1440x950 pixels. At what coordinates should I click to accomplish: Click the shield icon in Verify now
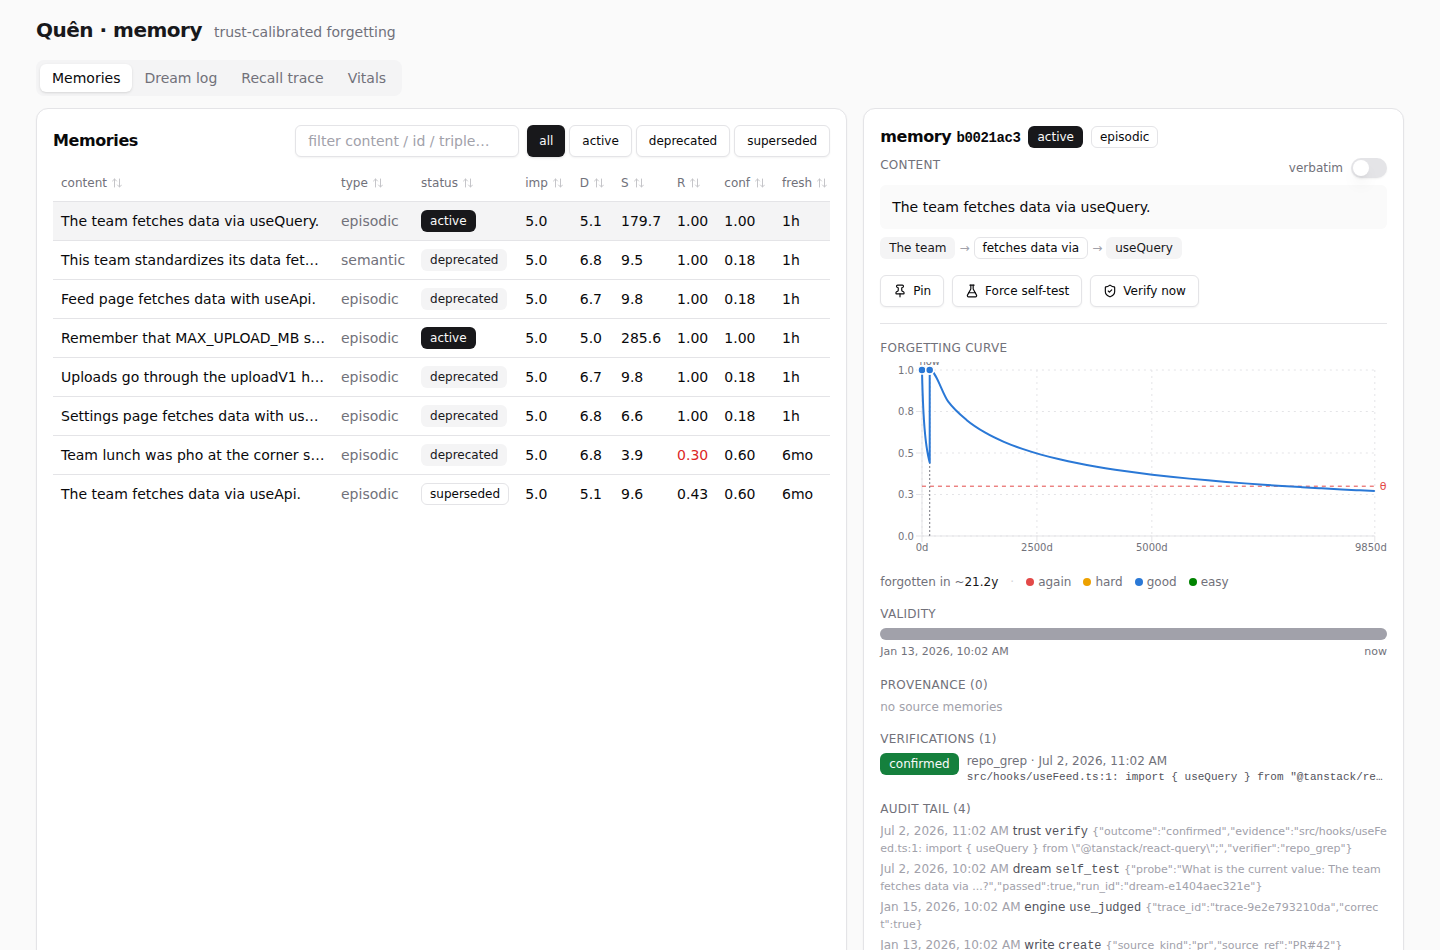(x=1110, y=291)
